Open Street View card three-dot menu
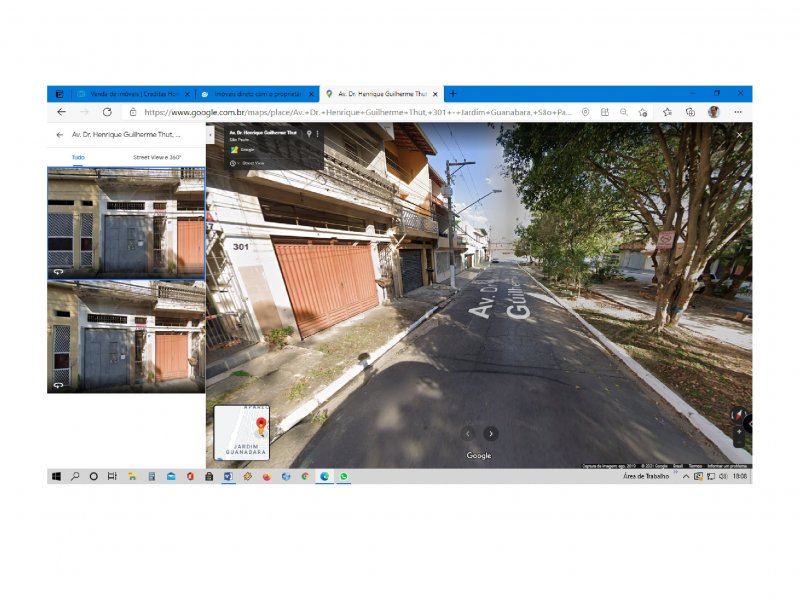 click(x=317, y=134)
